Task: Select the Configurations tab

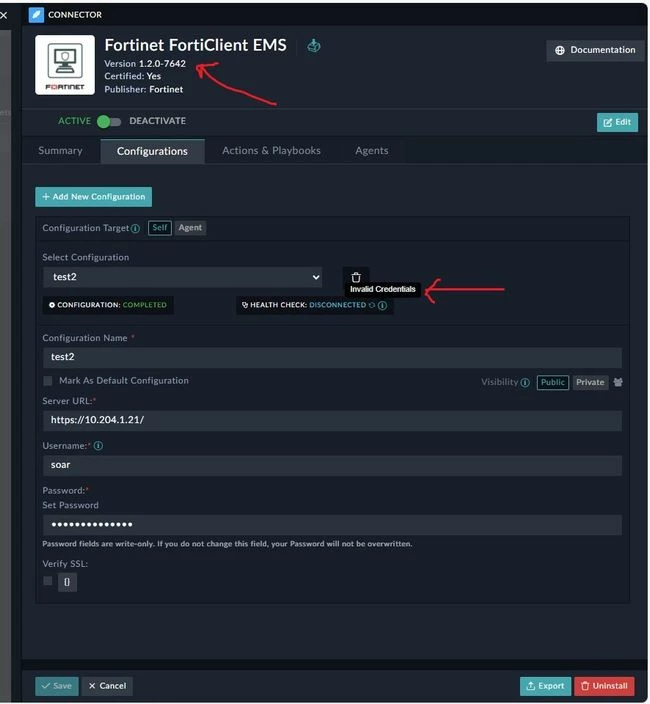Action: point(152,152)
